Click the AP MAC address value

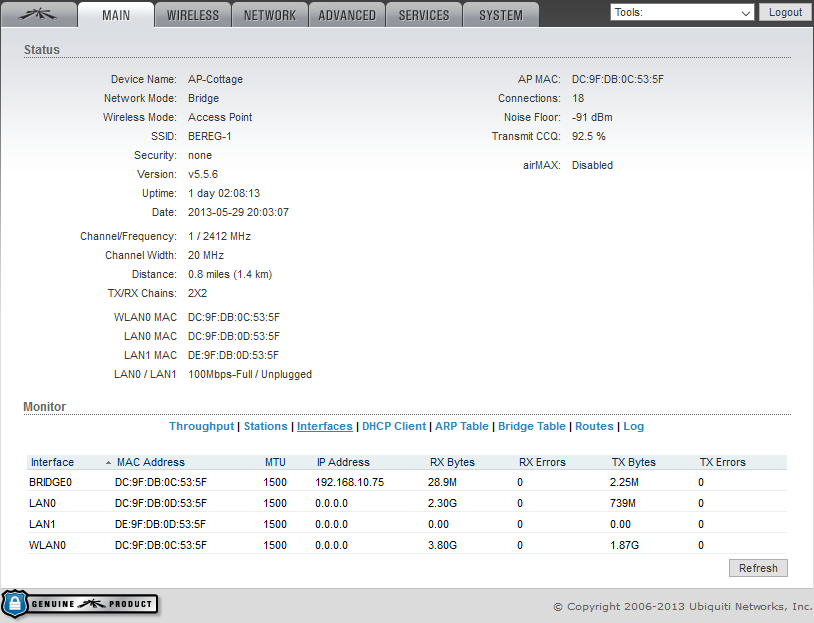pyautogui.click(x=618, y=79)
